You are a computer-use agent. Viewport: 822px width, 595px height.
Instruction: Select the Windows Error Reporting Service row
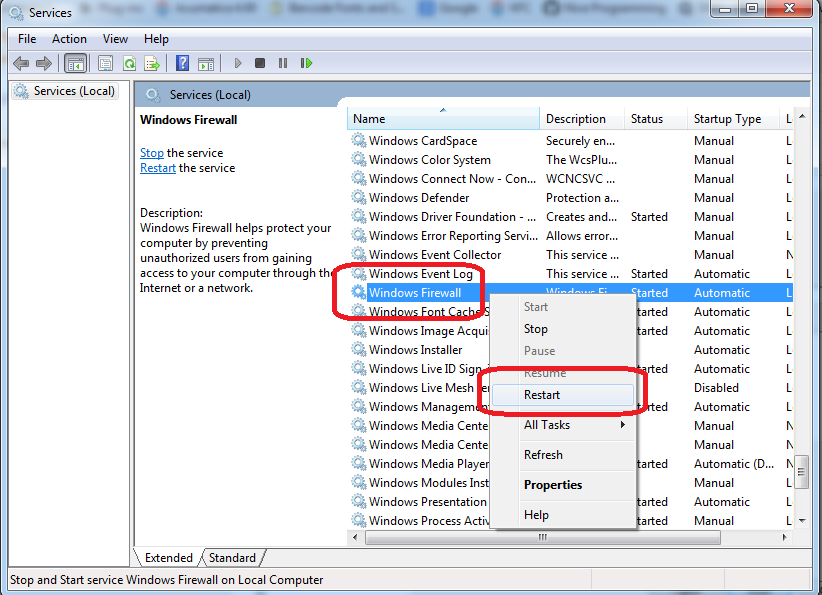[571, 235]
